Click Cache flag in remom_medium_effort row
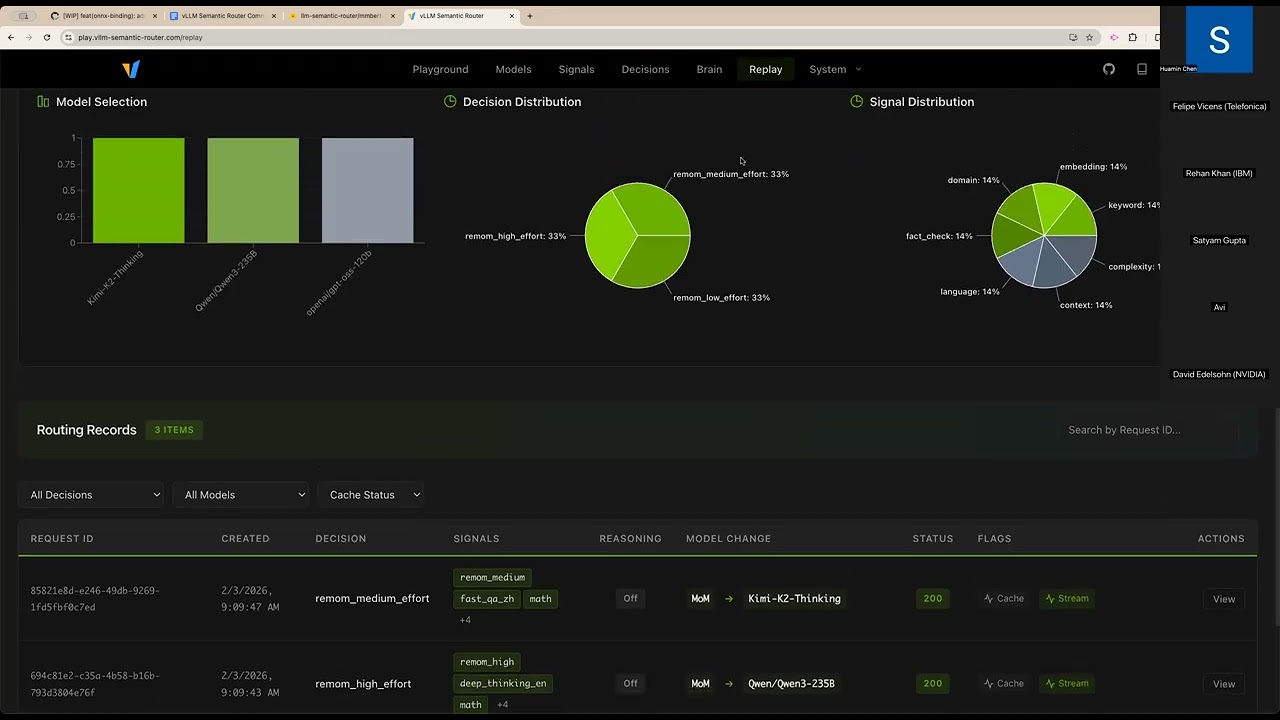Screen dimensions: 1280x720 pos(1004,598)
